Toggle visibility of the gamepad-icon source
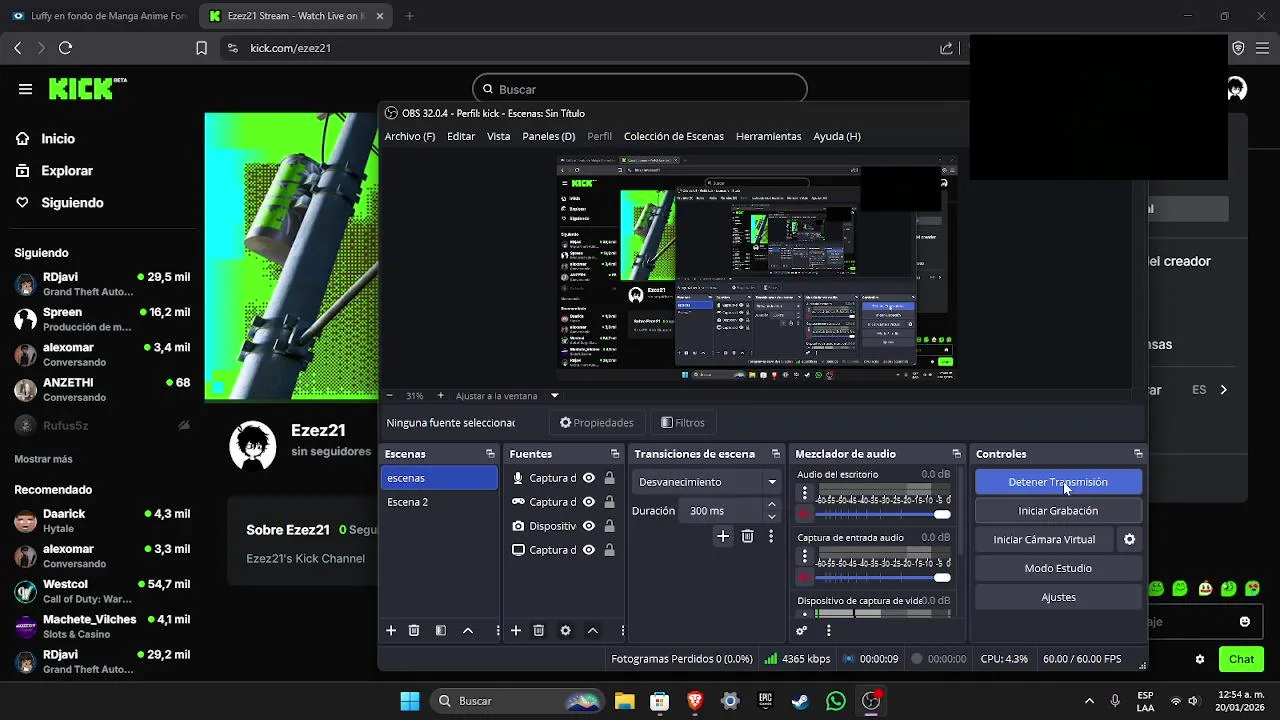The height and width of the screenshot is (720, 1280). 589,502
